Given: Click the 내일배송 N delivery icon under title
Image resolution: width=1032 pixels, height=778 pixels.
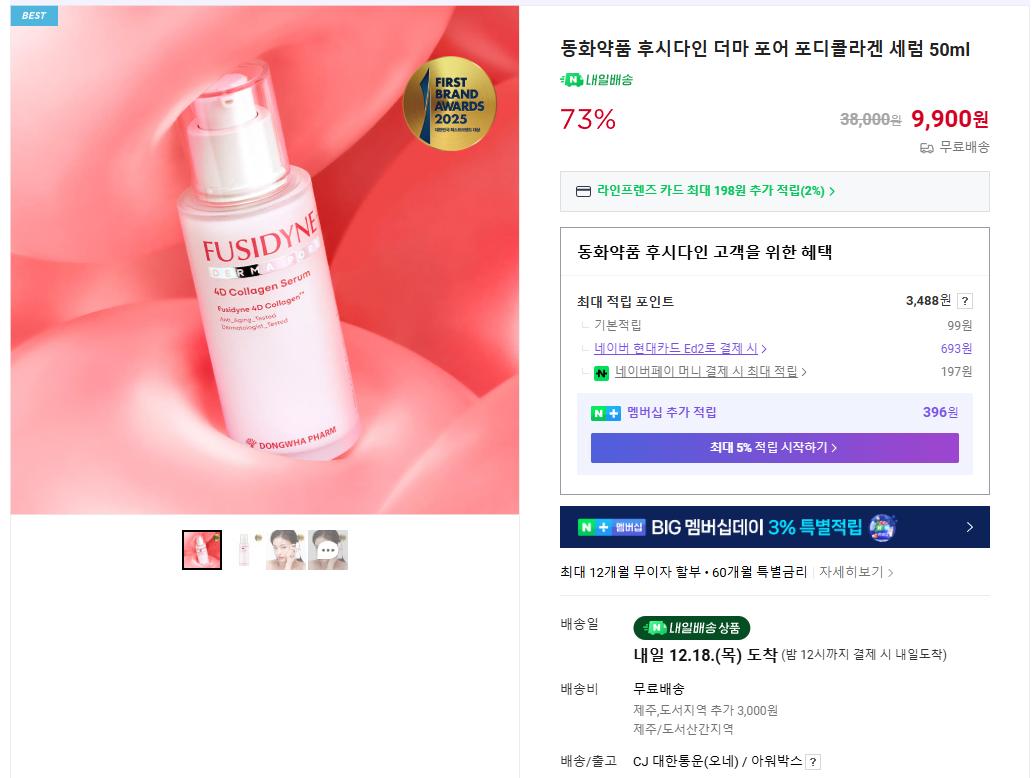Looking at the screenshot, I should click(x=572, y=80).
